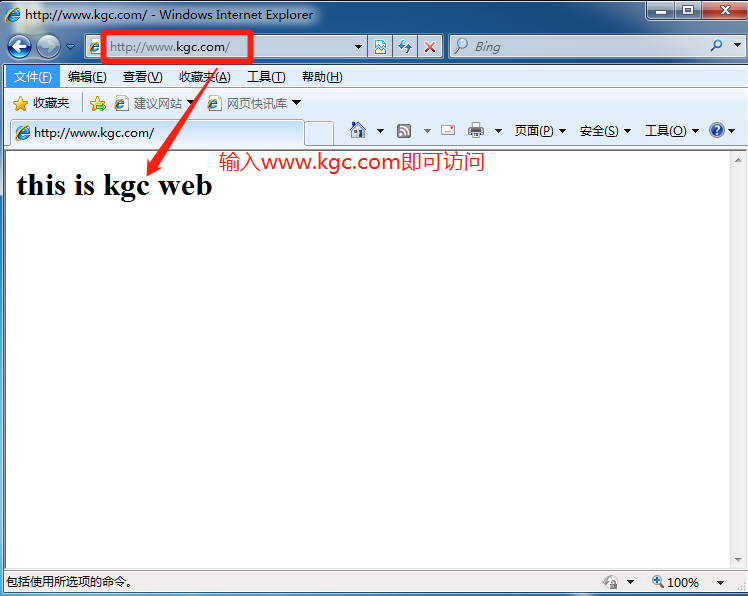Click the IE logo in title bar
The image size is (748, 596).
pos(12,15)
